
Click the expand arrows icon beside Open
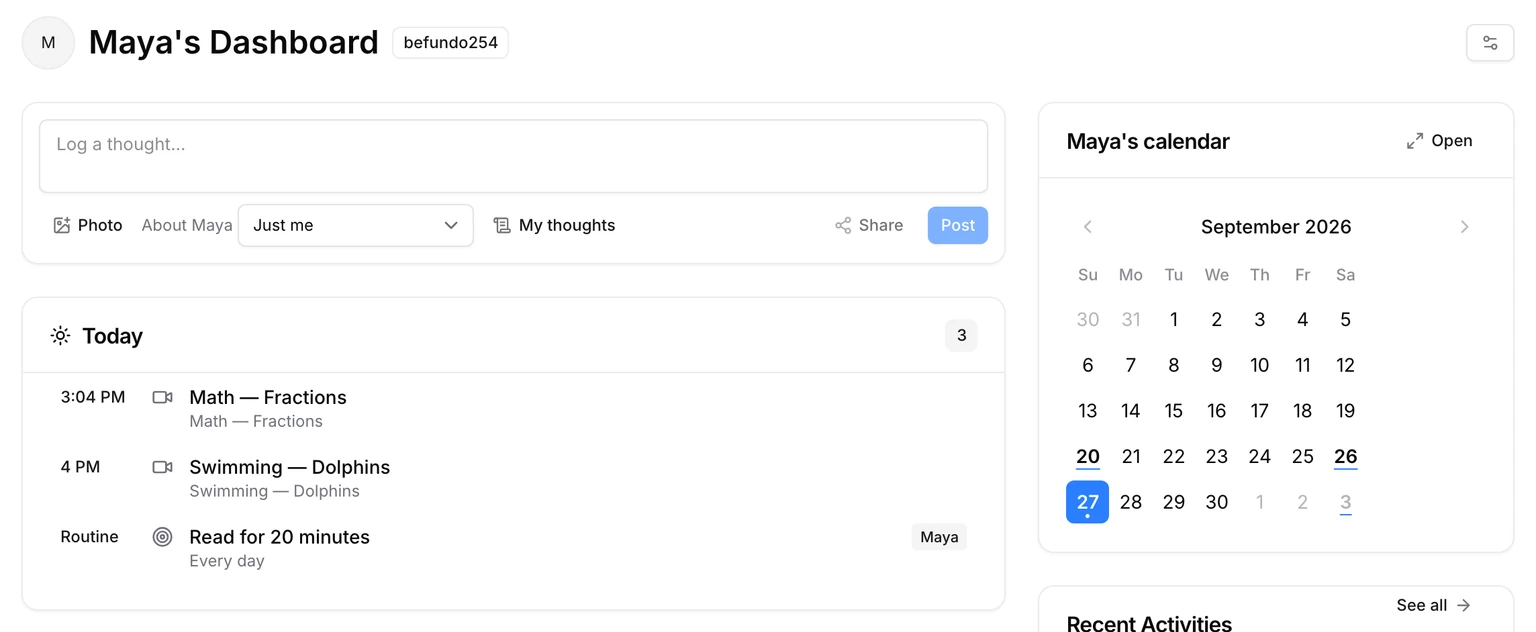tap(1415, 141)
